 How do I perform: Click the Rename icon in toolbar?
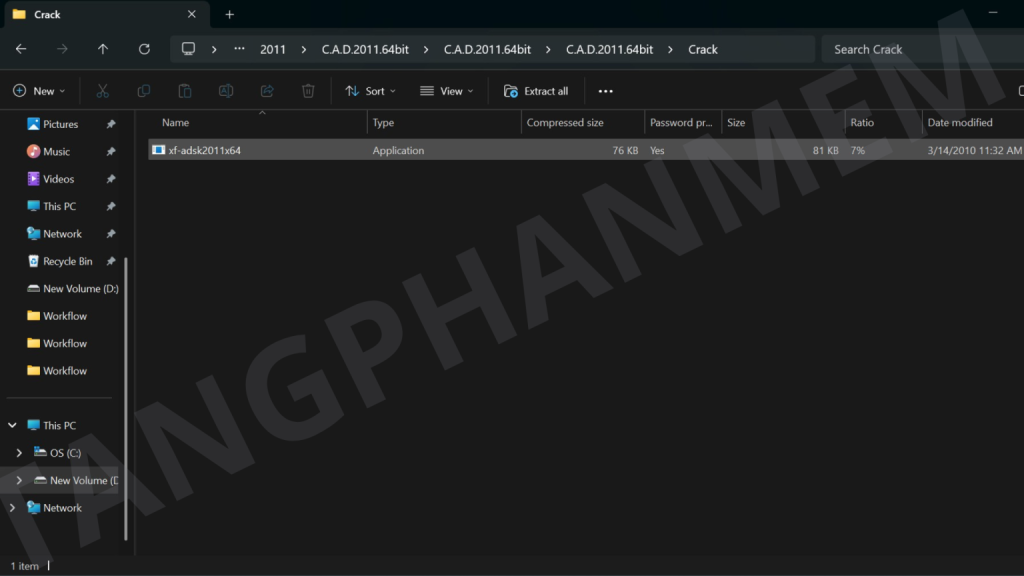[226, 91]
